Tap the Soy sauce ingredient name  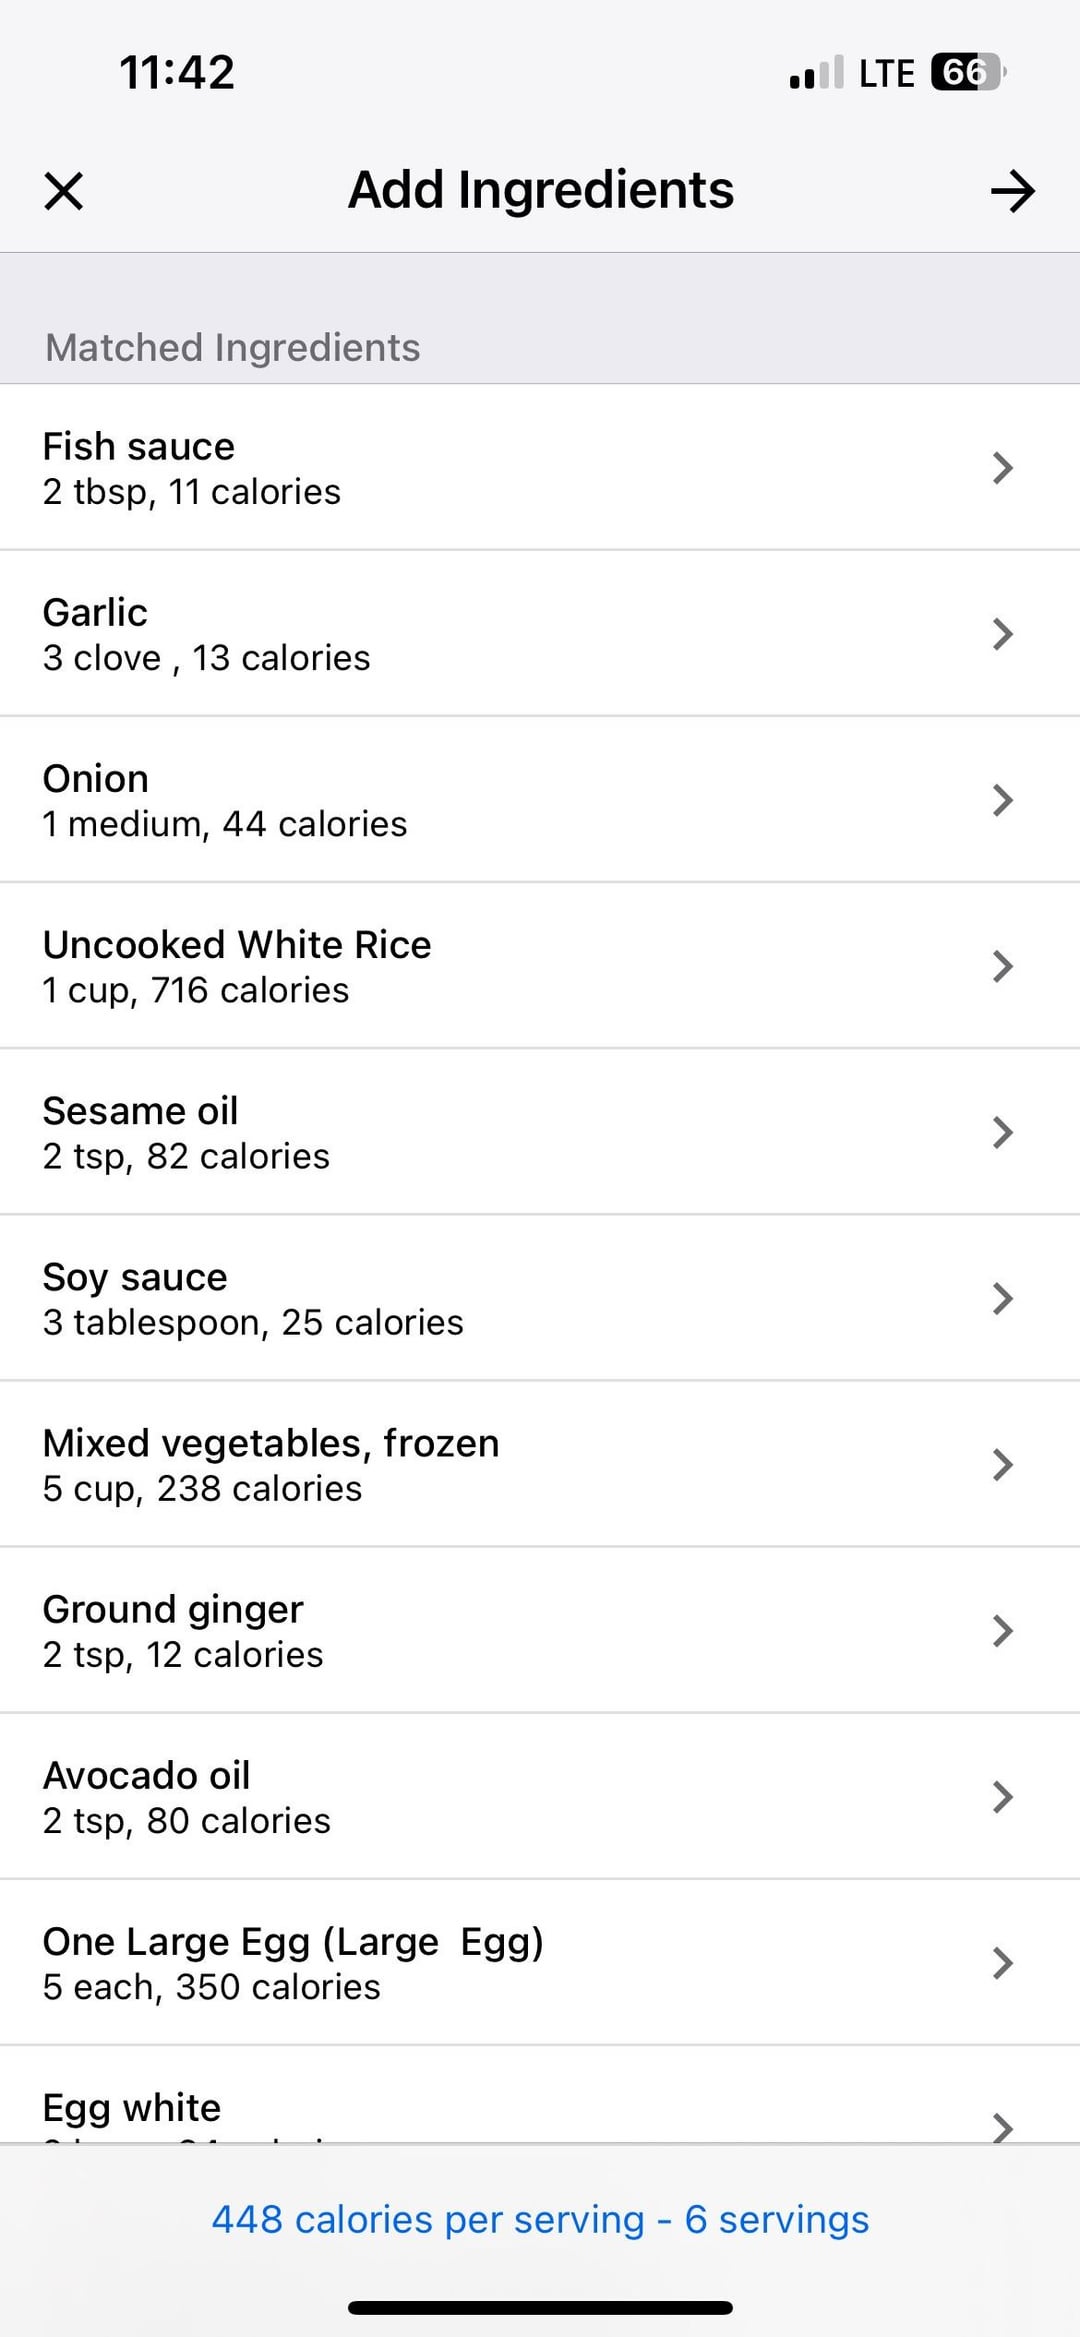point(135,1277)
